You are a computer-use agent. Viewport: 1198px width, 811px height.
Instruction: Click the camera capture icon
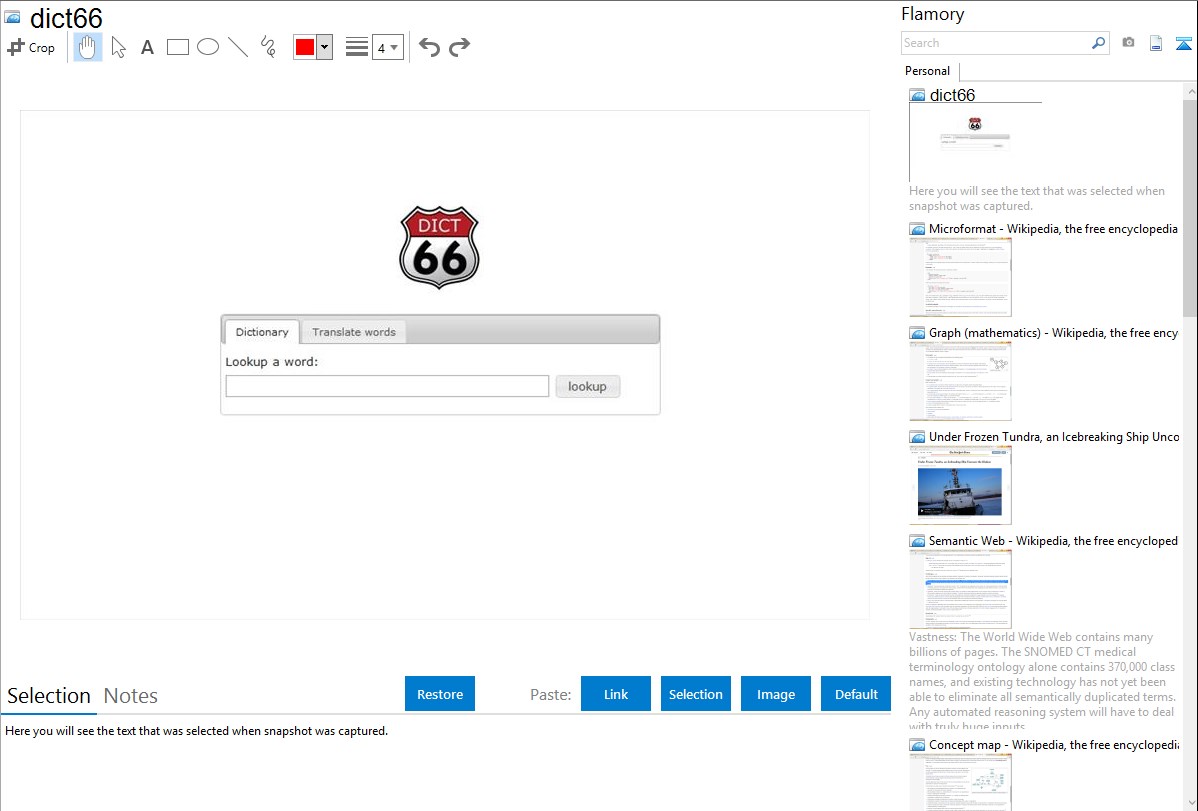point(1128,43)
